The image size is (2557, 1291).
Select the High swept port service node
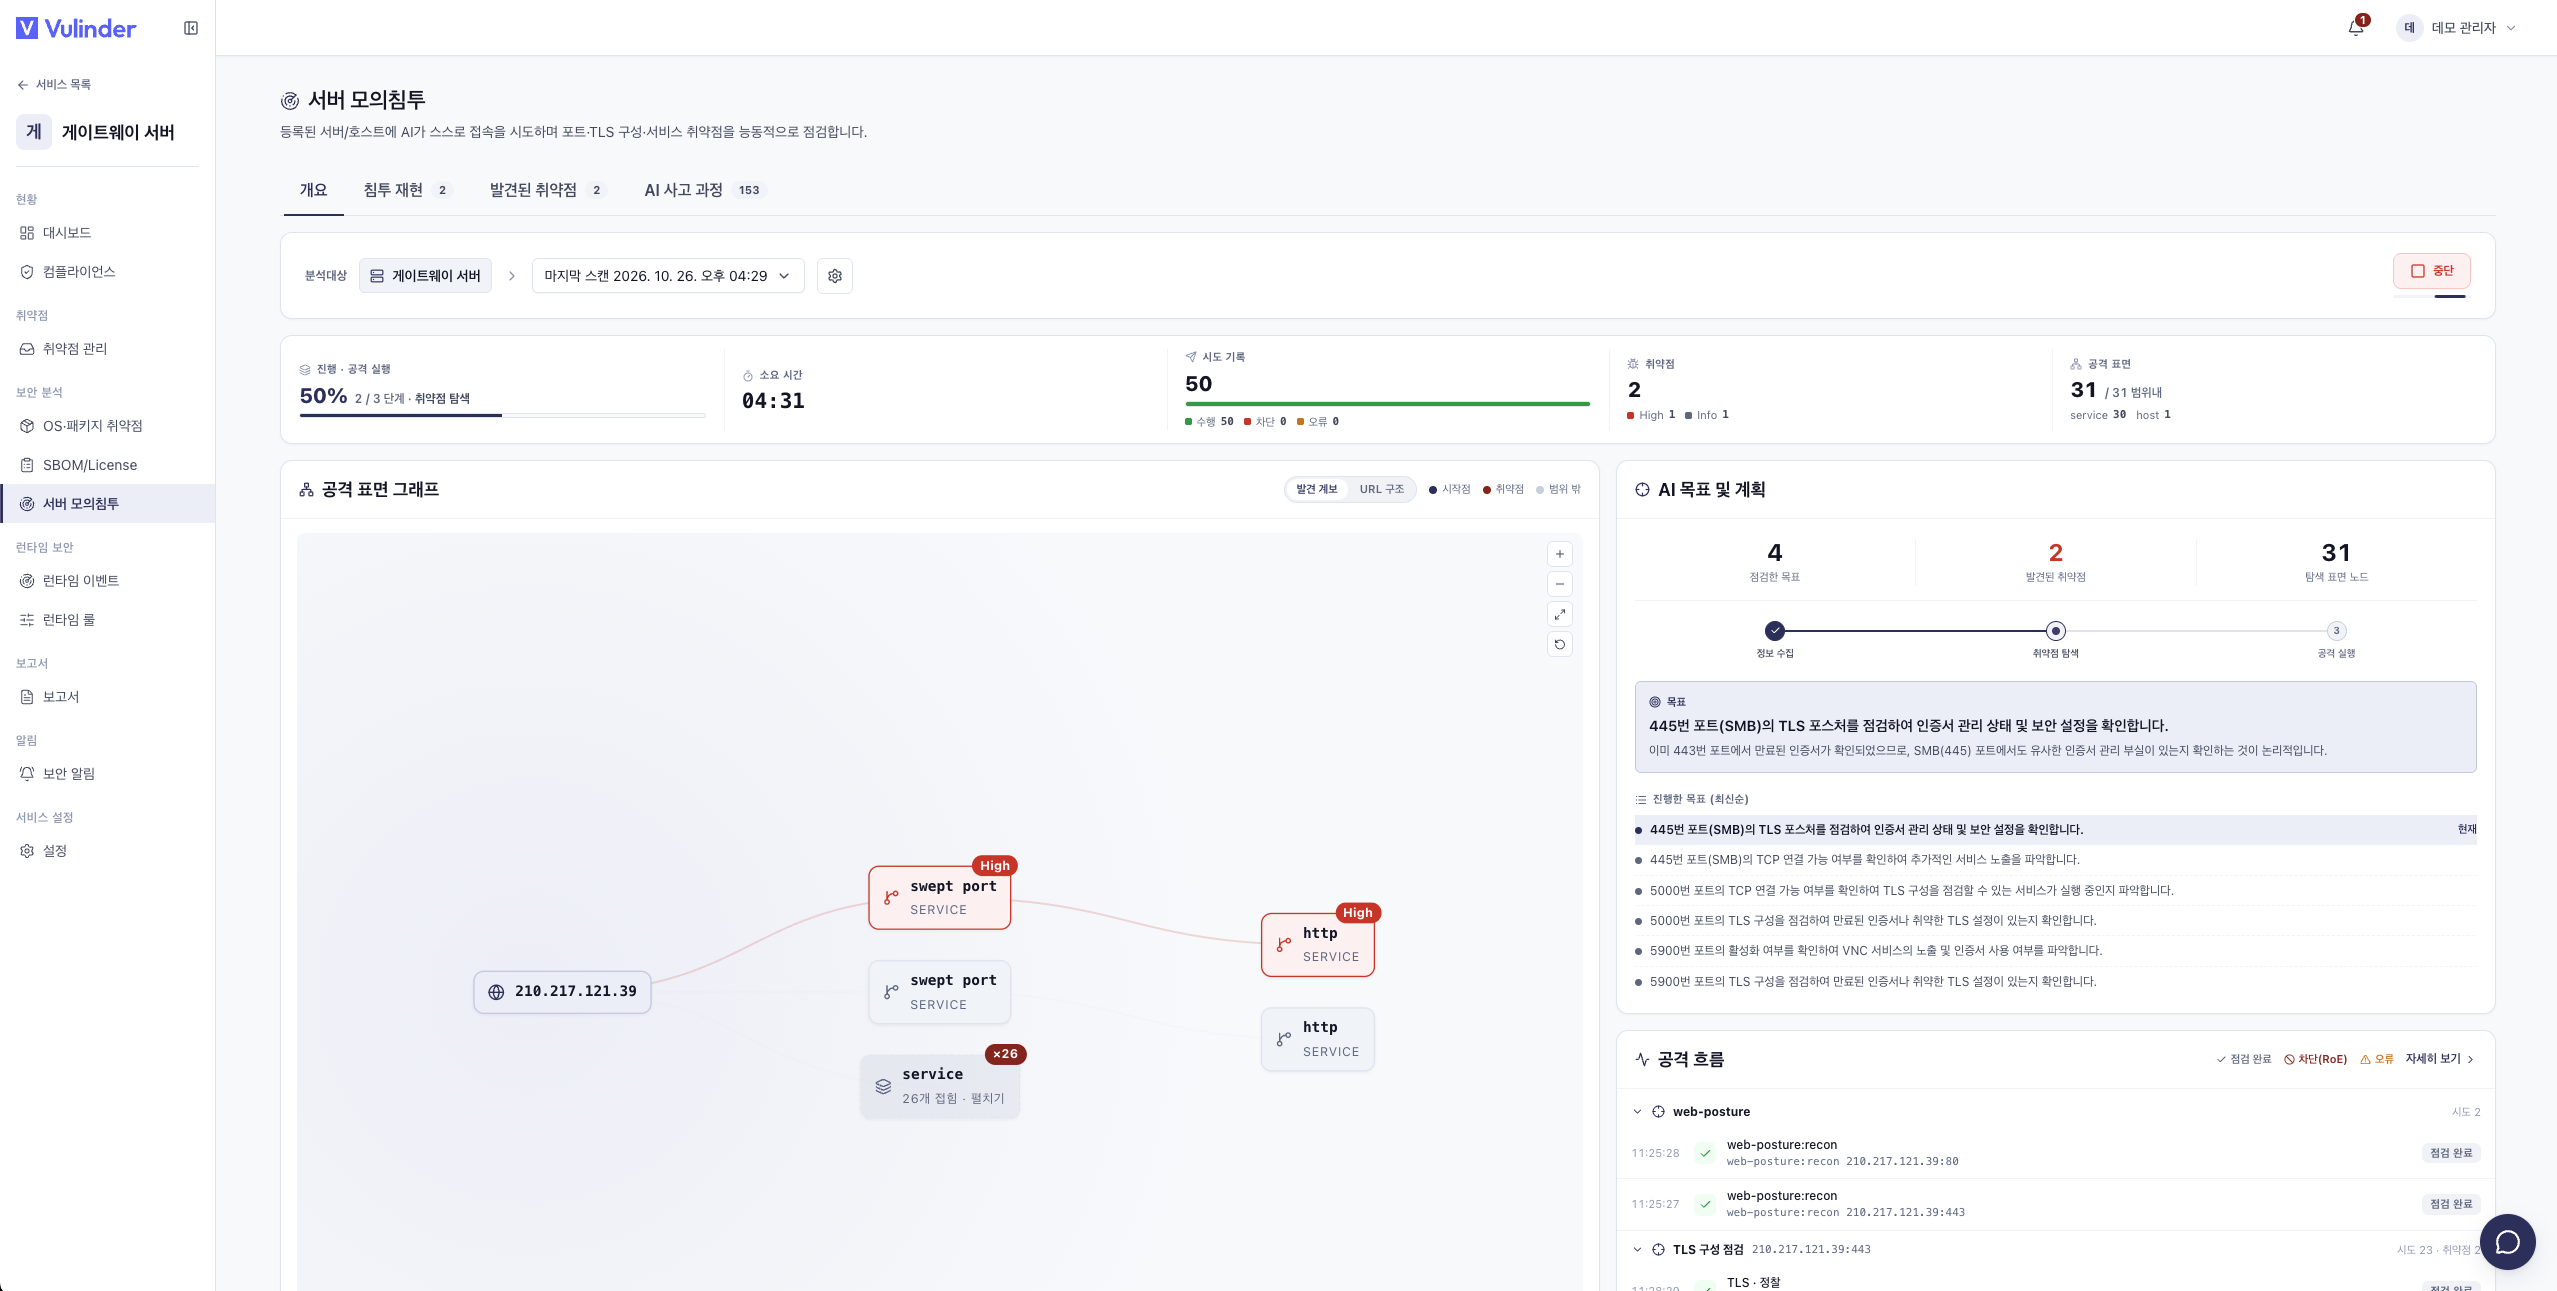[x=940, y=897]
